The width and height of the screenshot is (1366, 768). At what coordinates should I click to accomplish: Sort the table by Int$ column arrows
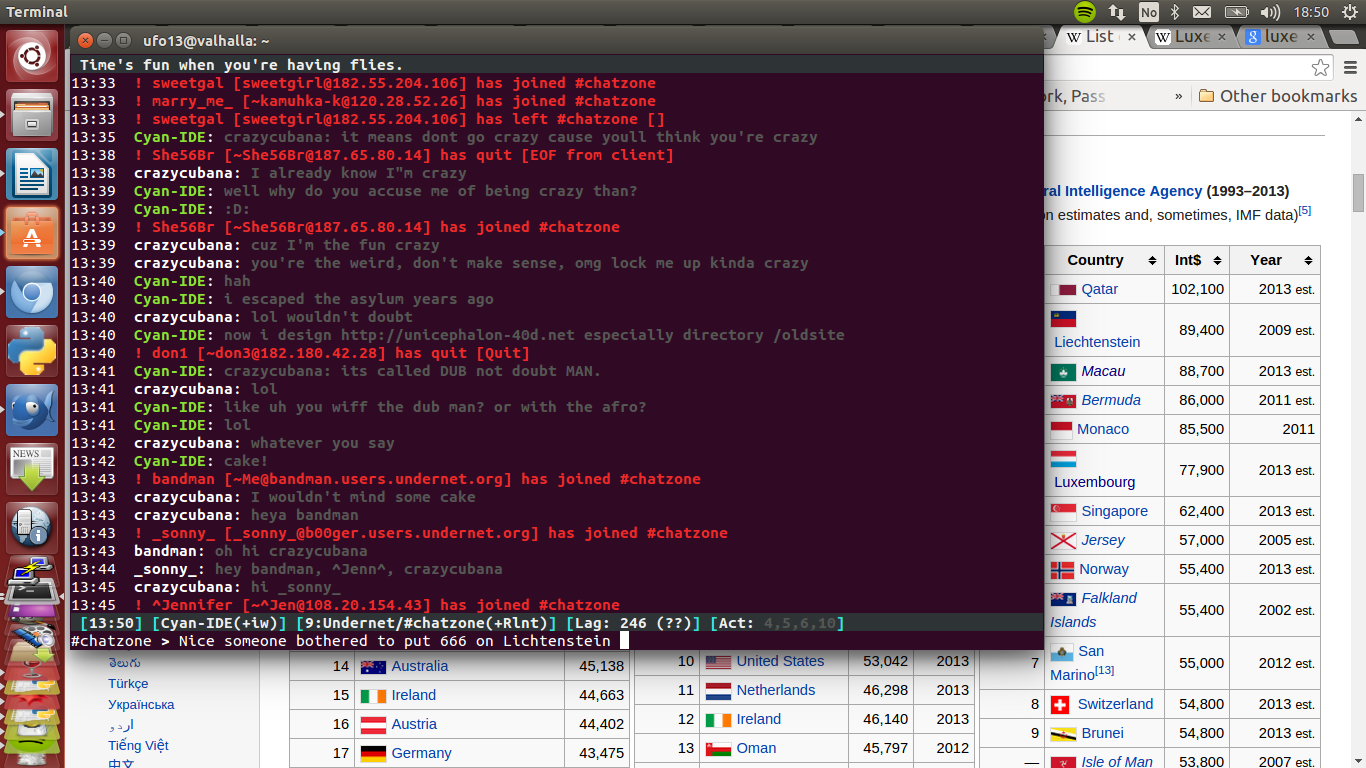(x=1217, y=260)
